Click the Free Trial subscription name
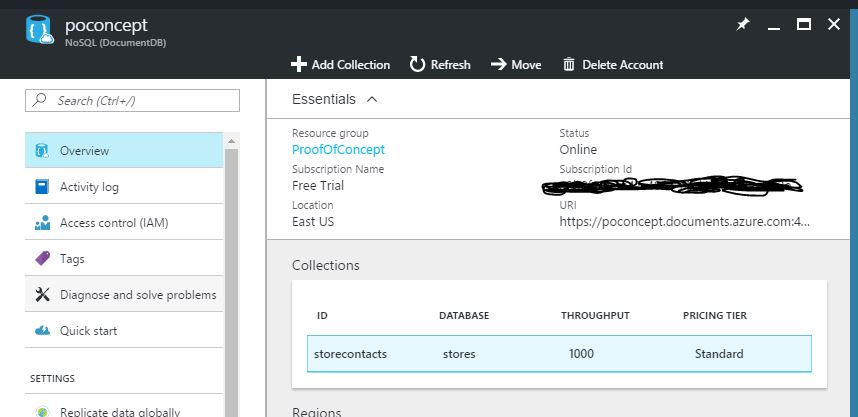Viewport: 858px width, 417px height. (x=318, y=186)
